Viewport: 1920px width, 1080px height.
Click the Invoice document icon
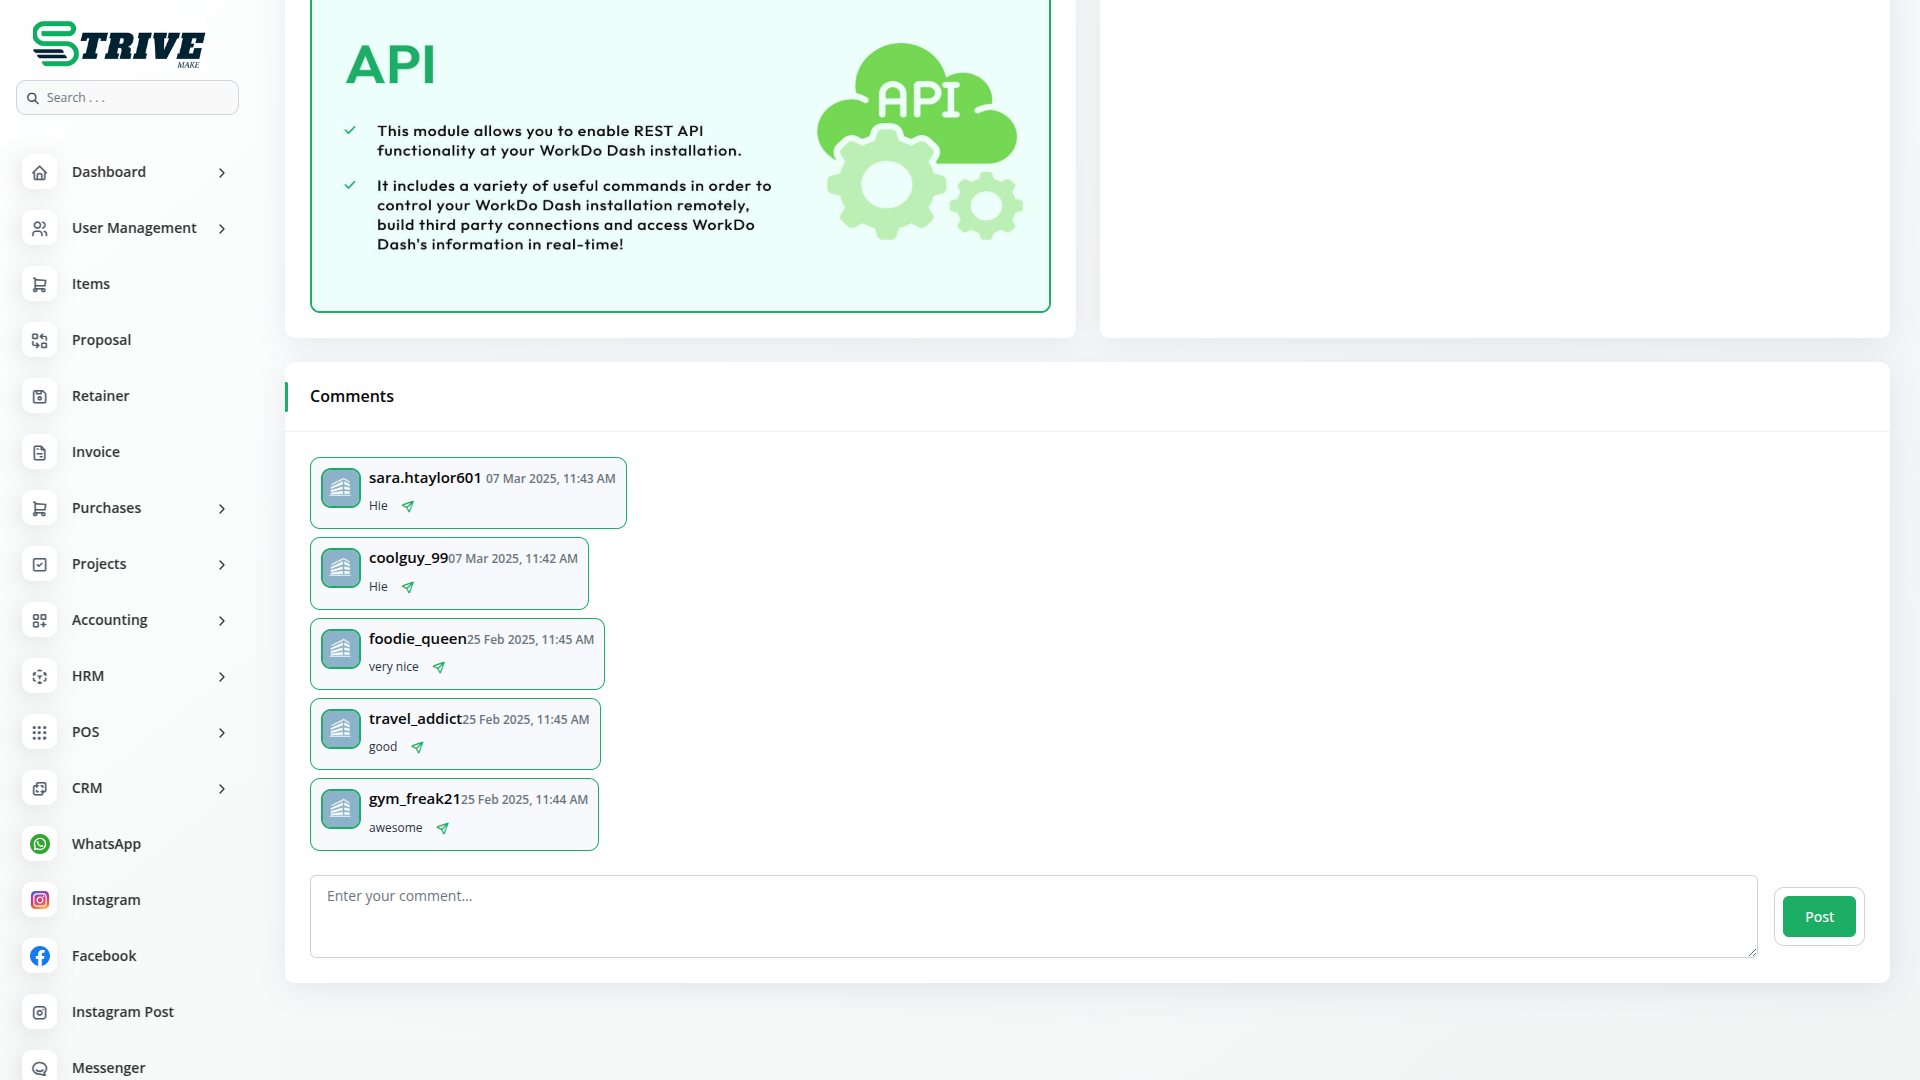40,452
